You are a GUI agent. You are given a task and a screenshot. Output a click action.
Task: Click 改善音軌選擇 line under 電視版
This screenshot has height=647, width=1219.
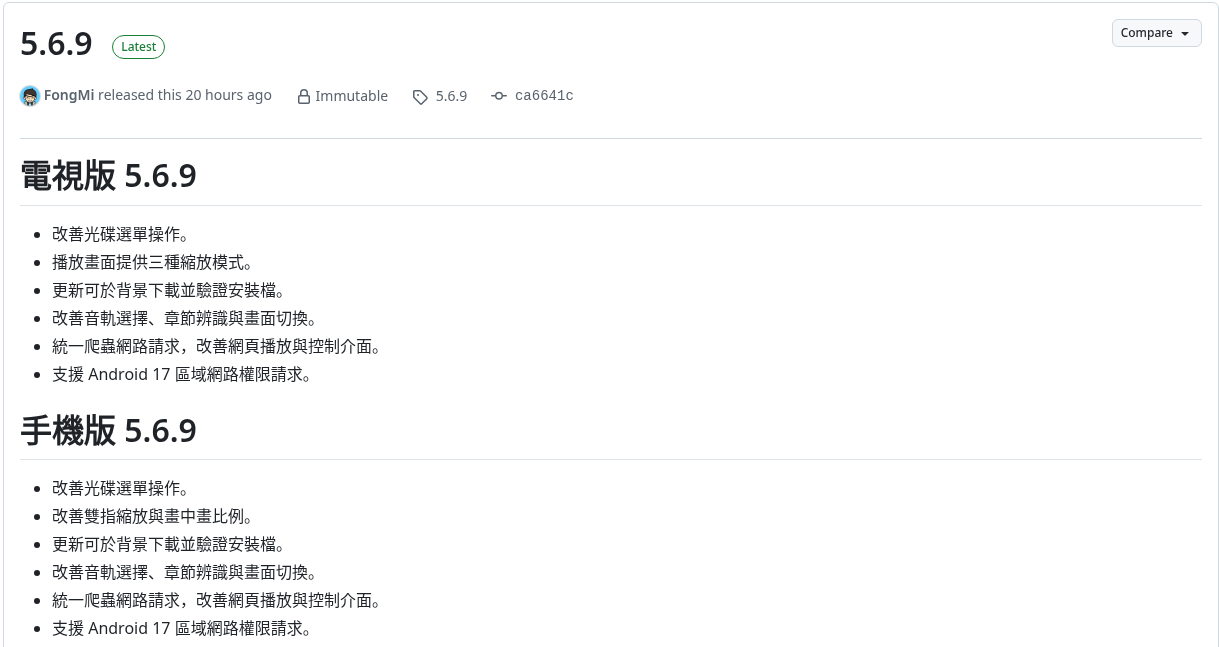click(185, 318)
